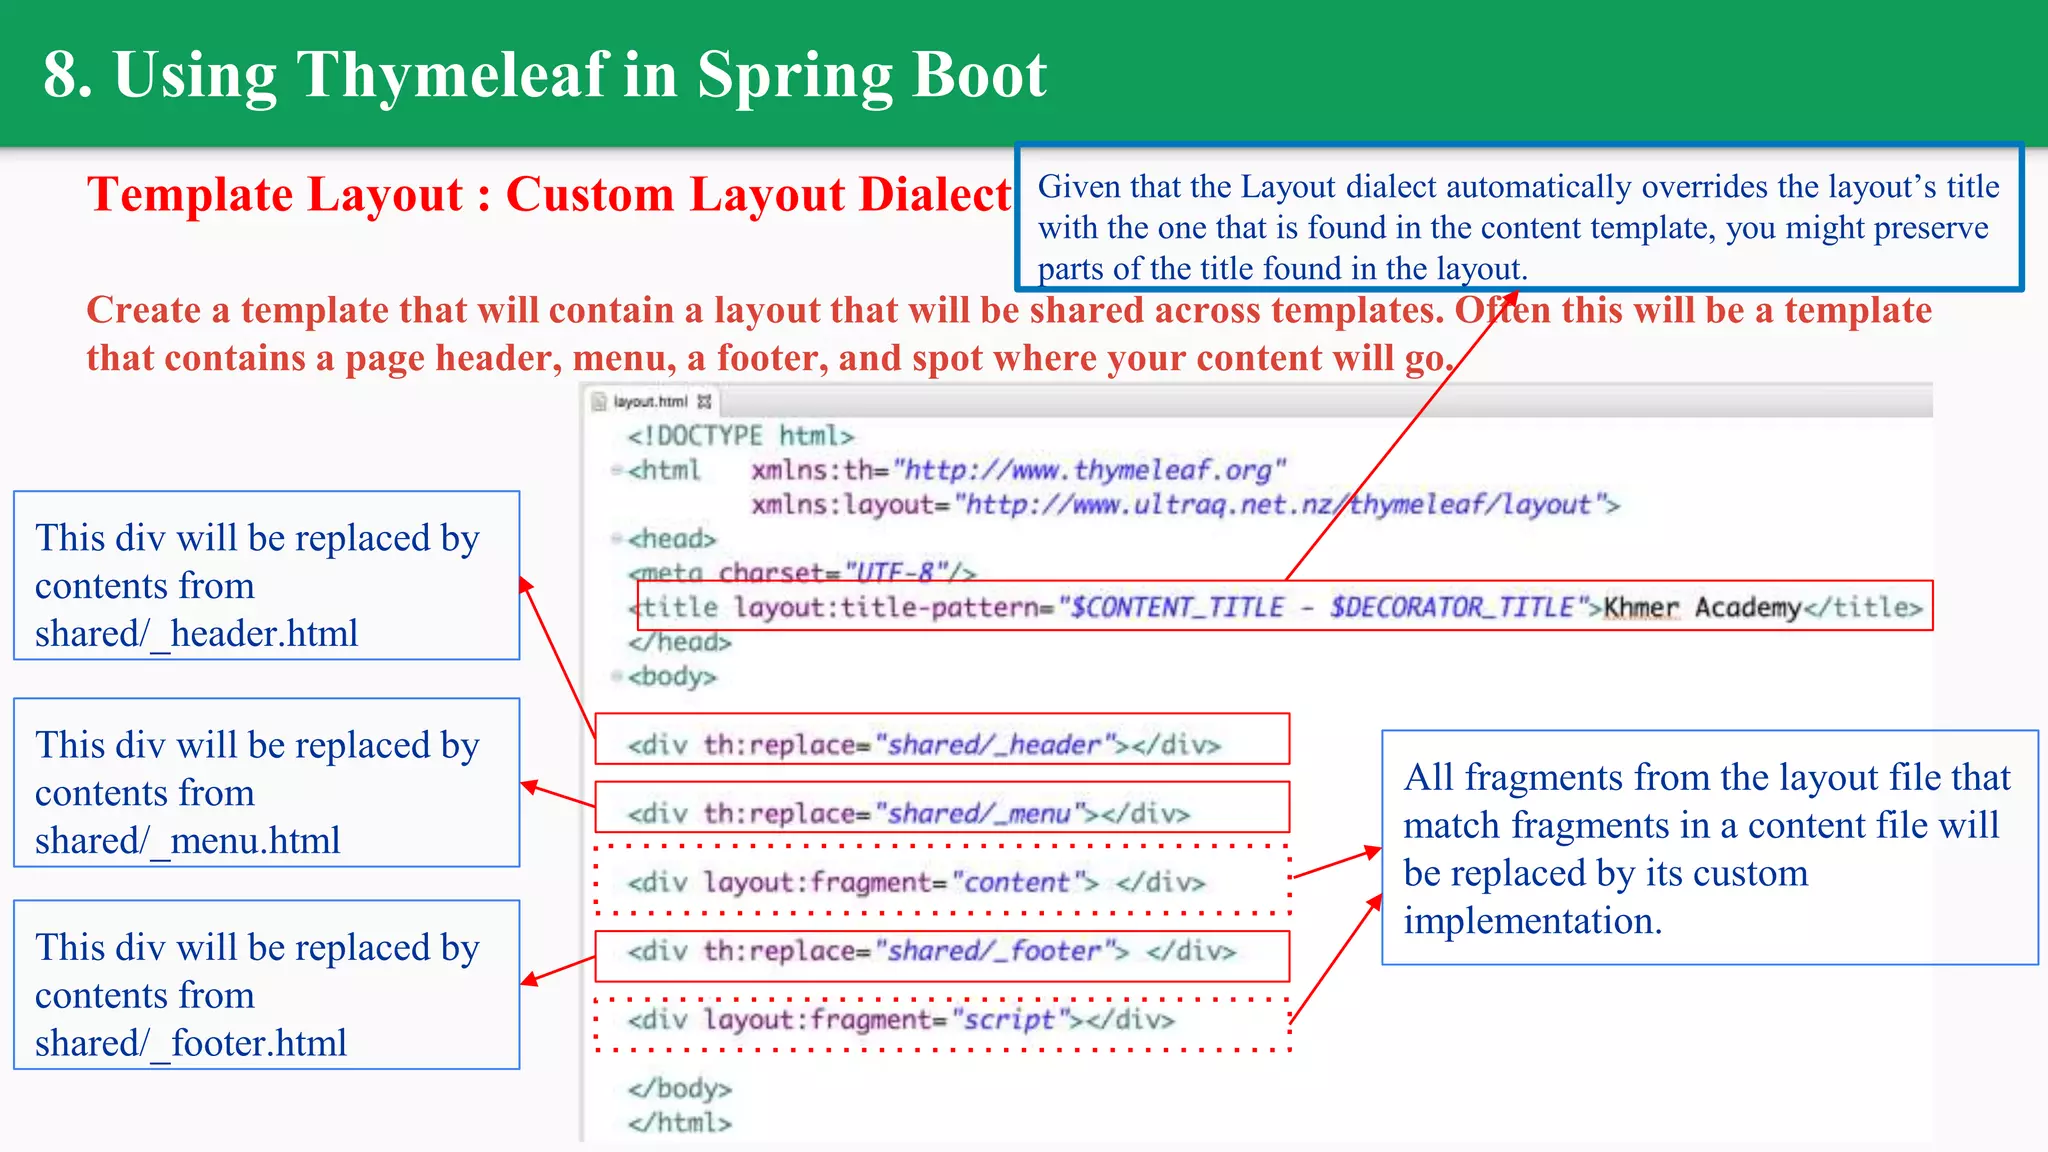Click the shared/_footer replace div line

931,950
